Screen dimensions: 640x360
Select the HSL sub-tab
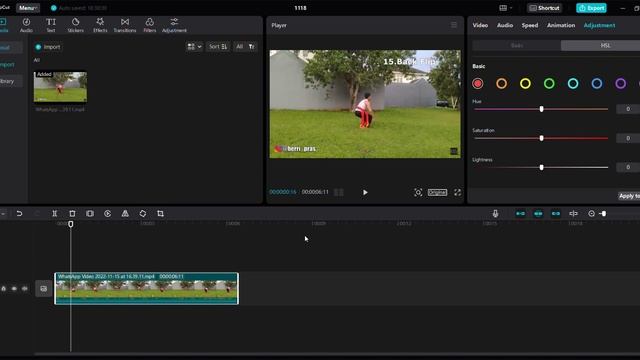tap(605, 45)
